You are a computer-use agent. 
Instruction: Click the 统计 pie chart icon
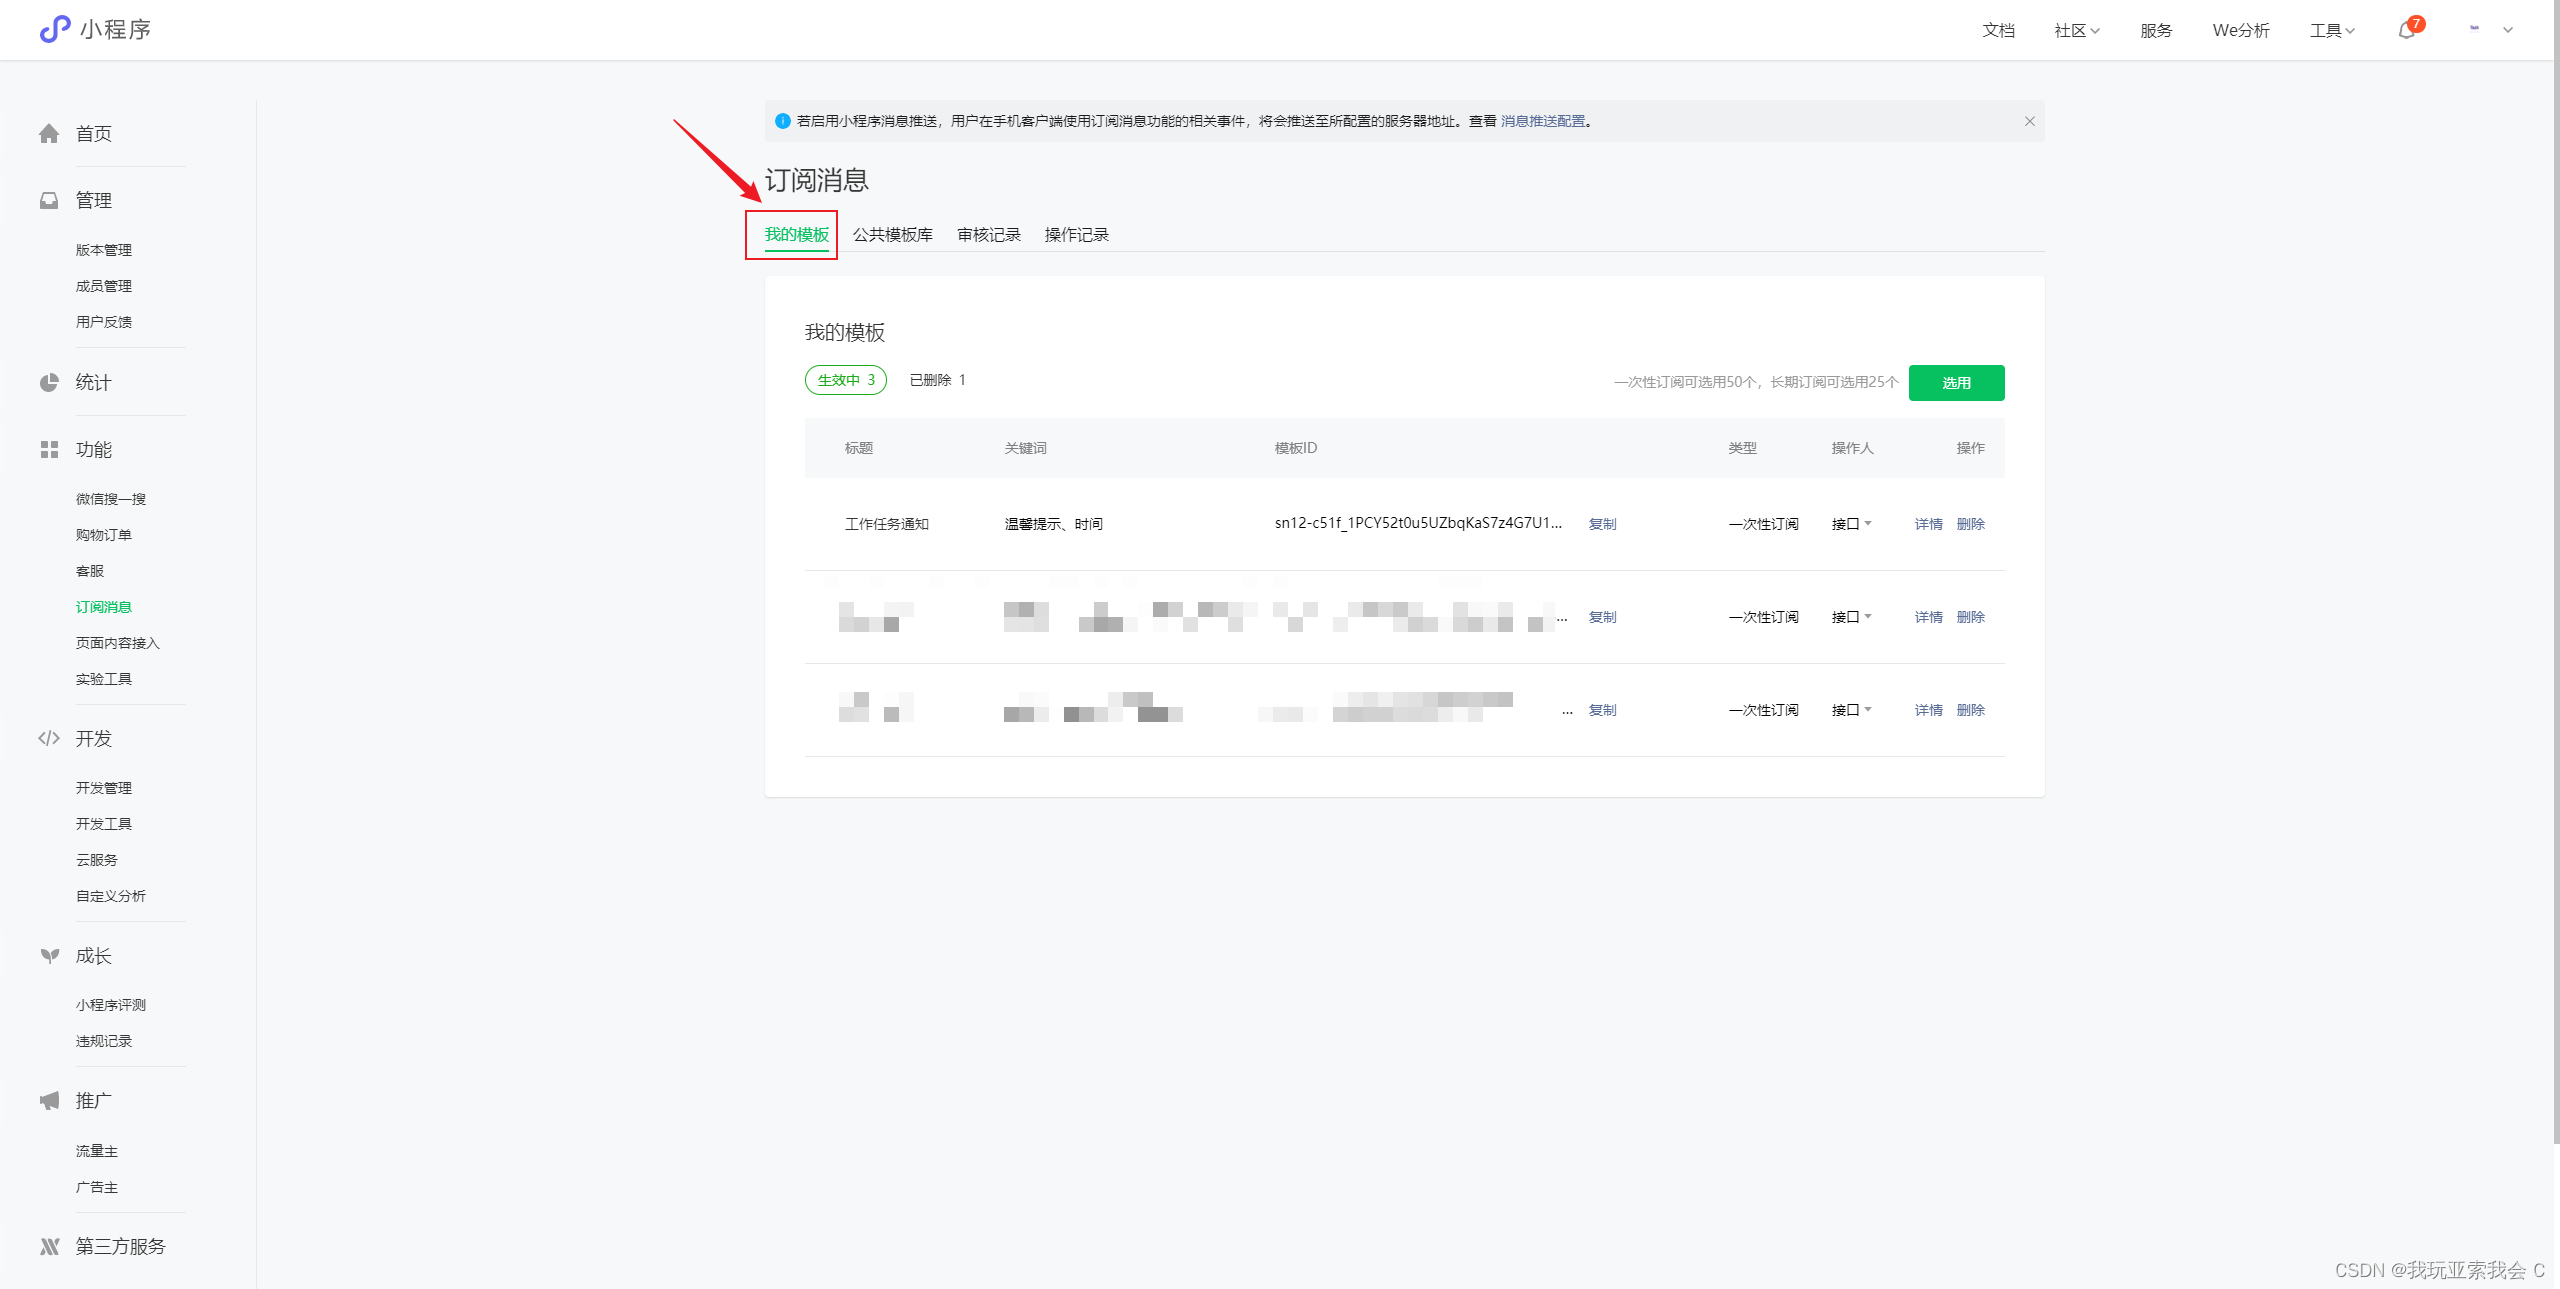(x=49, y=383)
